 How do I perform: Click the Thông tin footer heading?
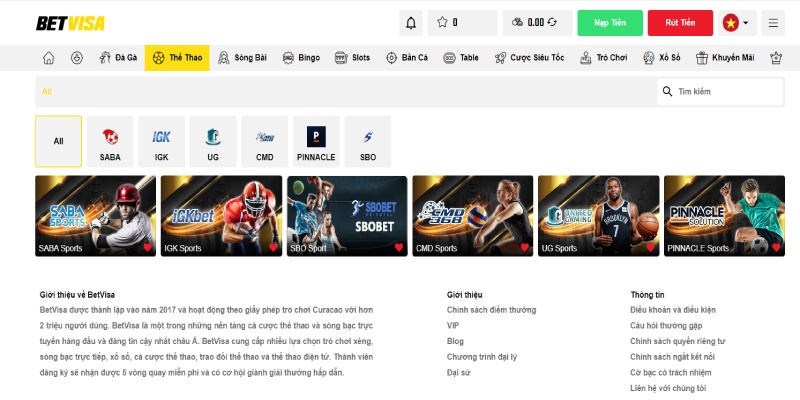coord(647,294)
